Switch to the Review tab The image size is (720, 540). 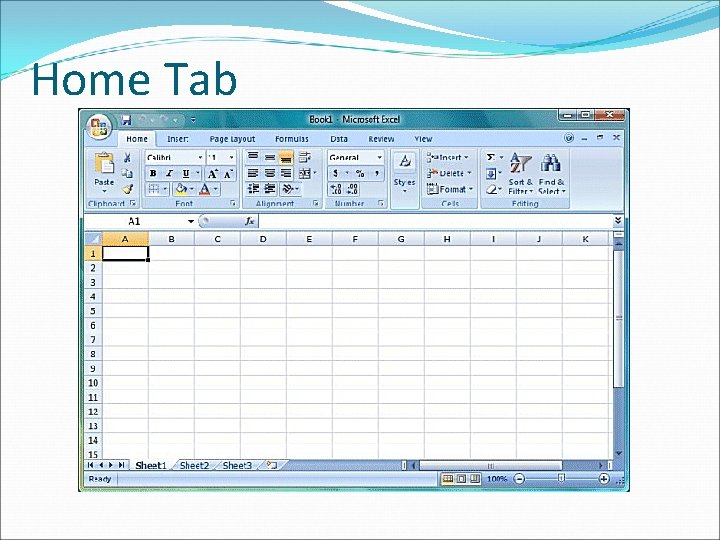tap(381, 139)
